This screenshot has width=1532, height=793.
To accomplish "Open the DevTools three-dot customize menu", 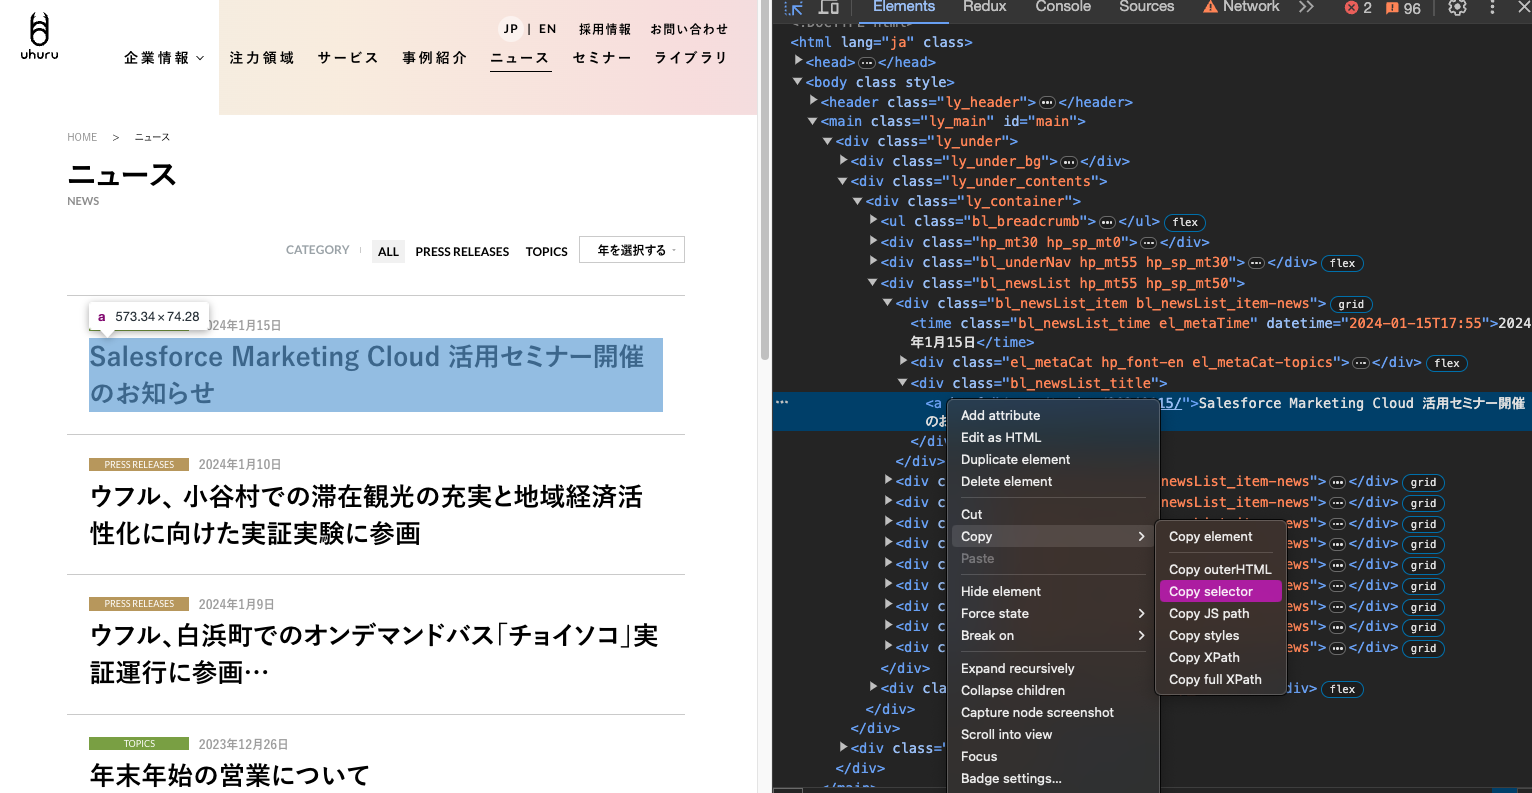I will (x=1492, y=7).
